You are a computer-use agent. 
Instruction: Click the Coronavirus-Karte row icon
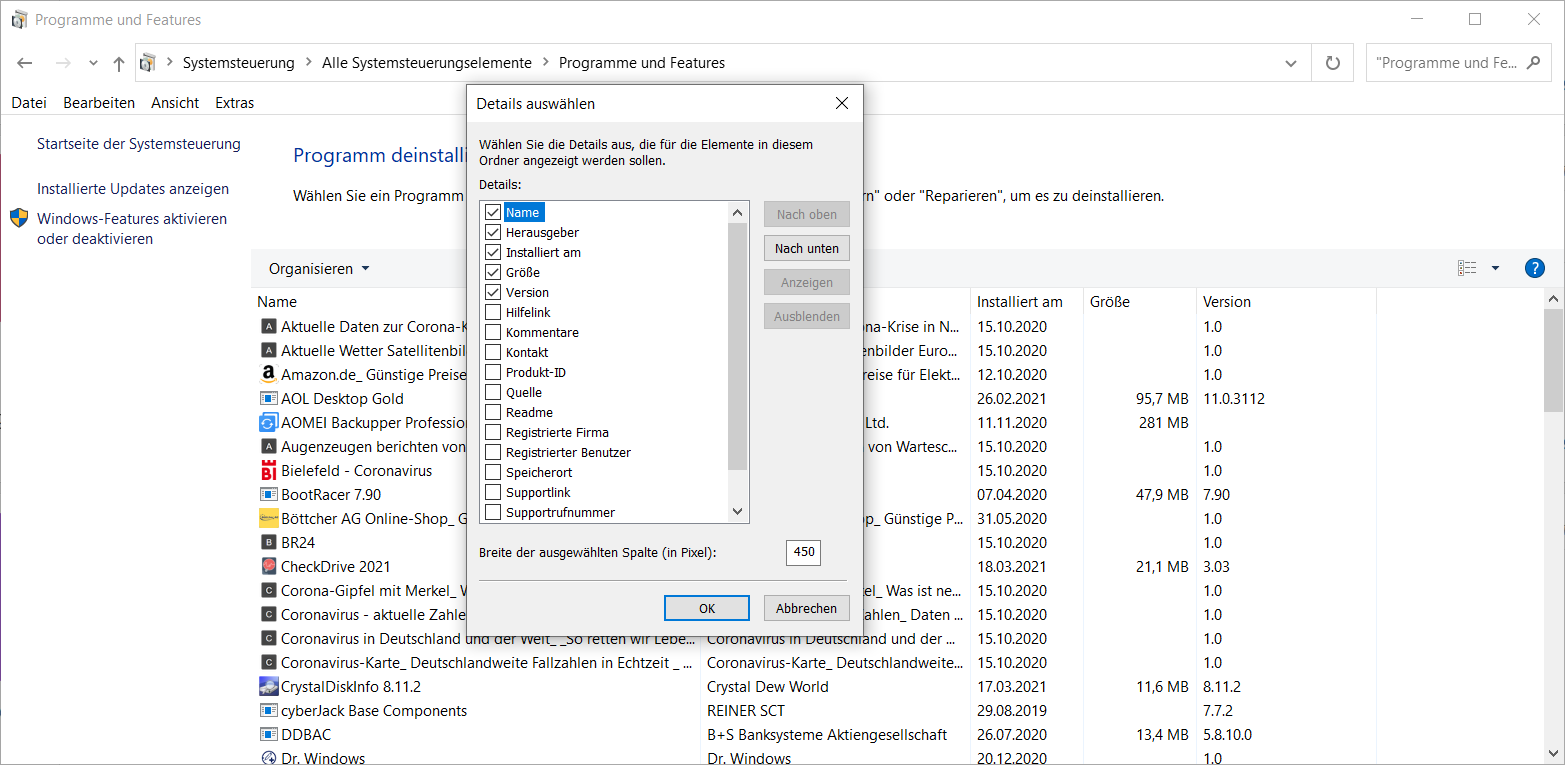click(268, 663)
